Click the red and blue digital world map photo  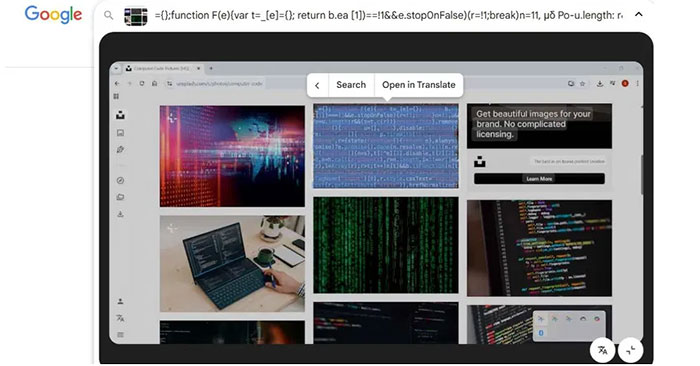232,156
